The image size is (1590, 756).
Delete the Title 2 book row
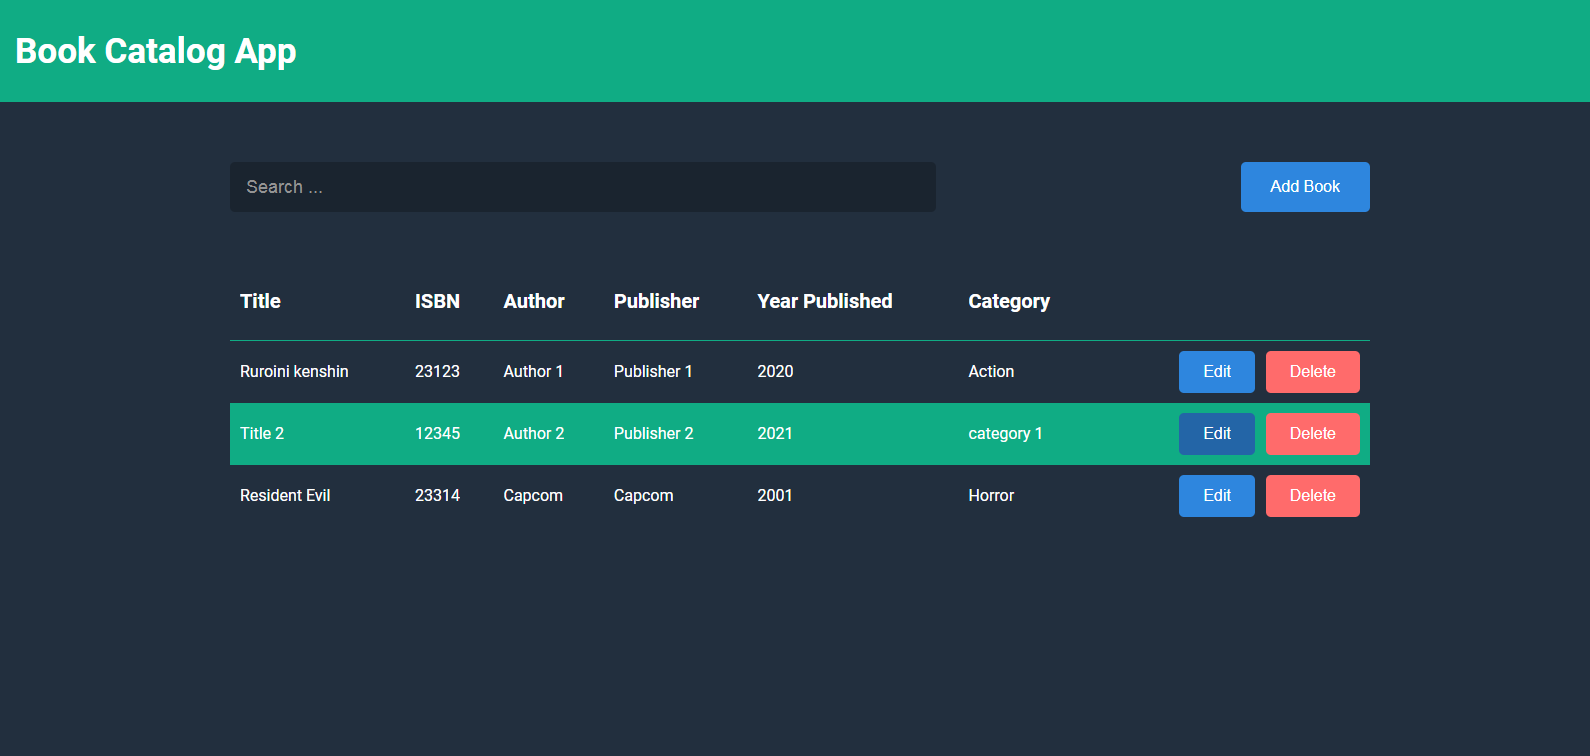(1312, 434)
